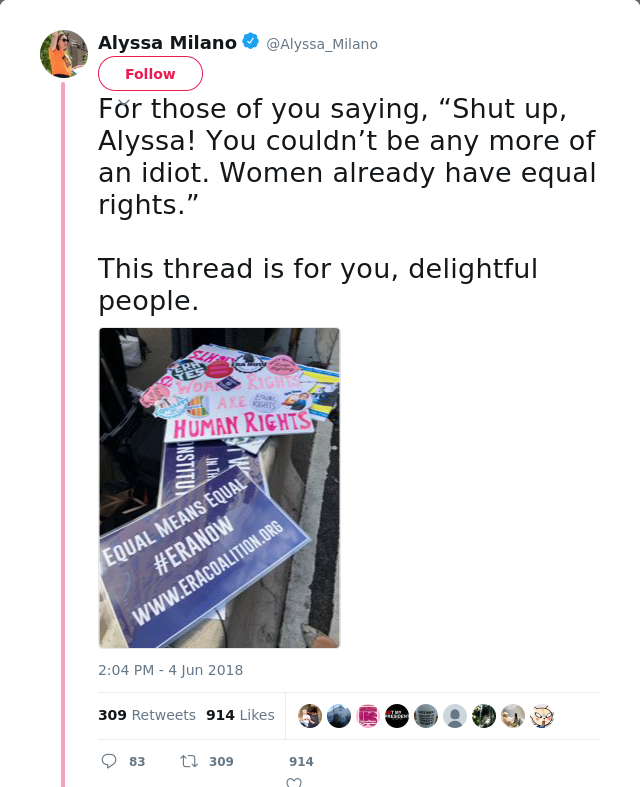Screen dimensions: 640x787
Task: Reply to the tweet via speech bubble icon
Action: (109, 761)
